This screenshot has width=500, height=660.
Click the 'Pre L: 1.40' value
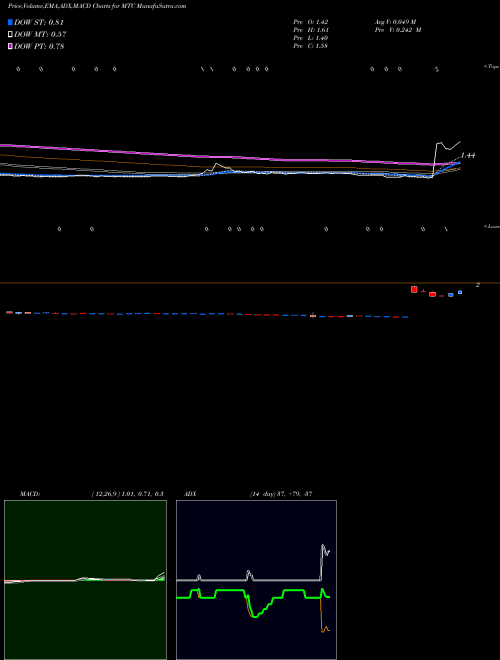(x=311, y=38)
